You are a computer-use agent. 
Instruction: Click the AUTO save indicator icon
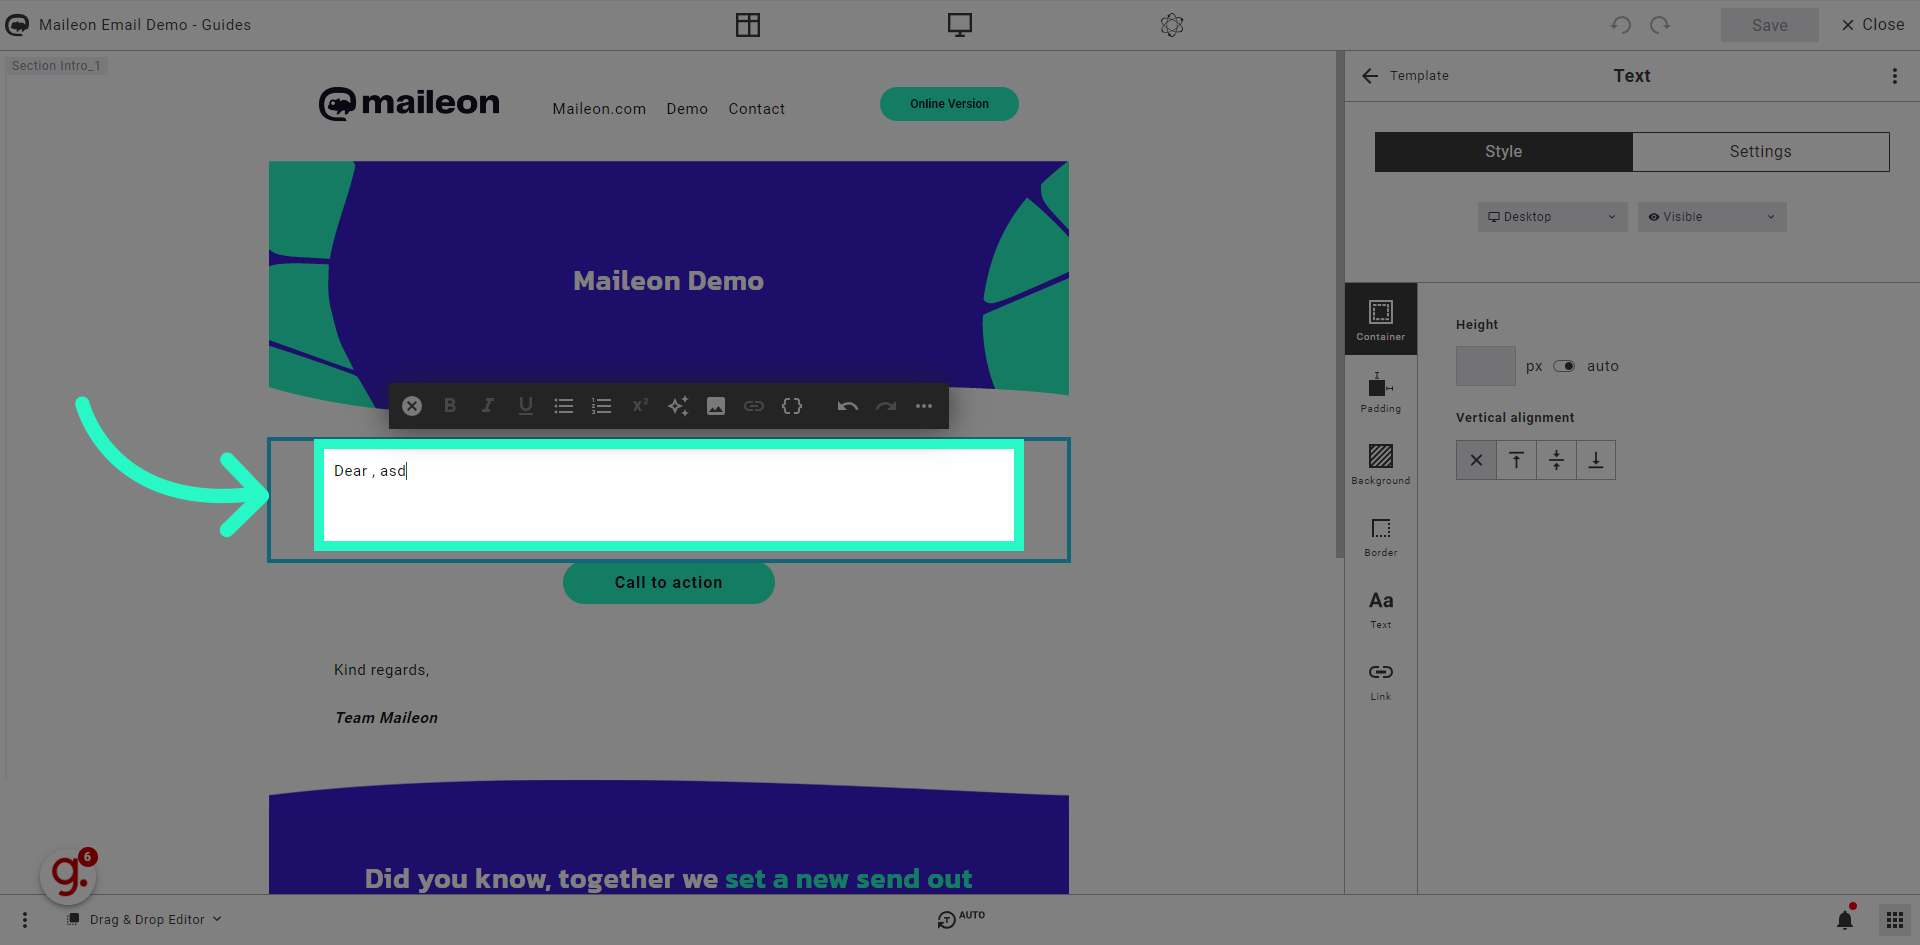(x=960, y=918)
